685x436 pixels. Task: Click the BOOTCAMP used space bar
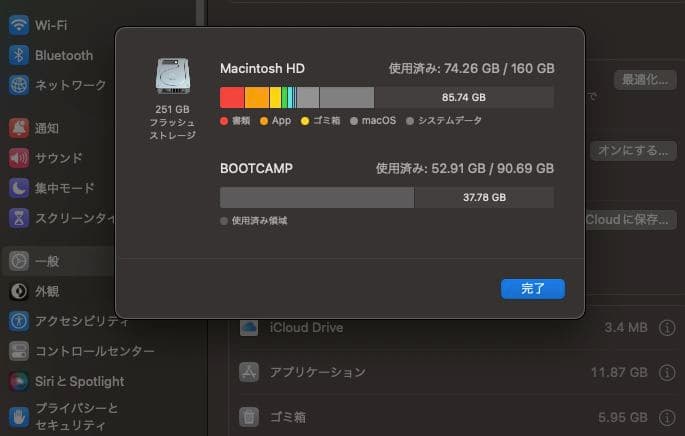317,197
